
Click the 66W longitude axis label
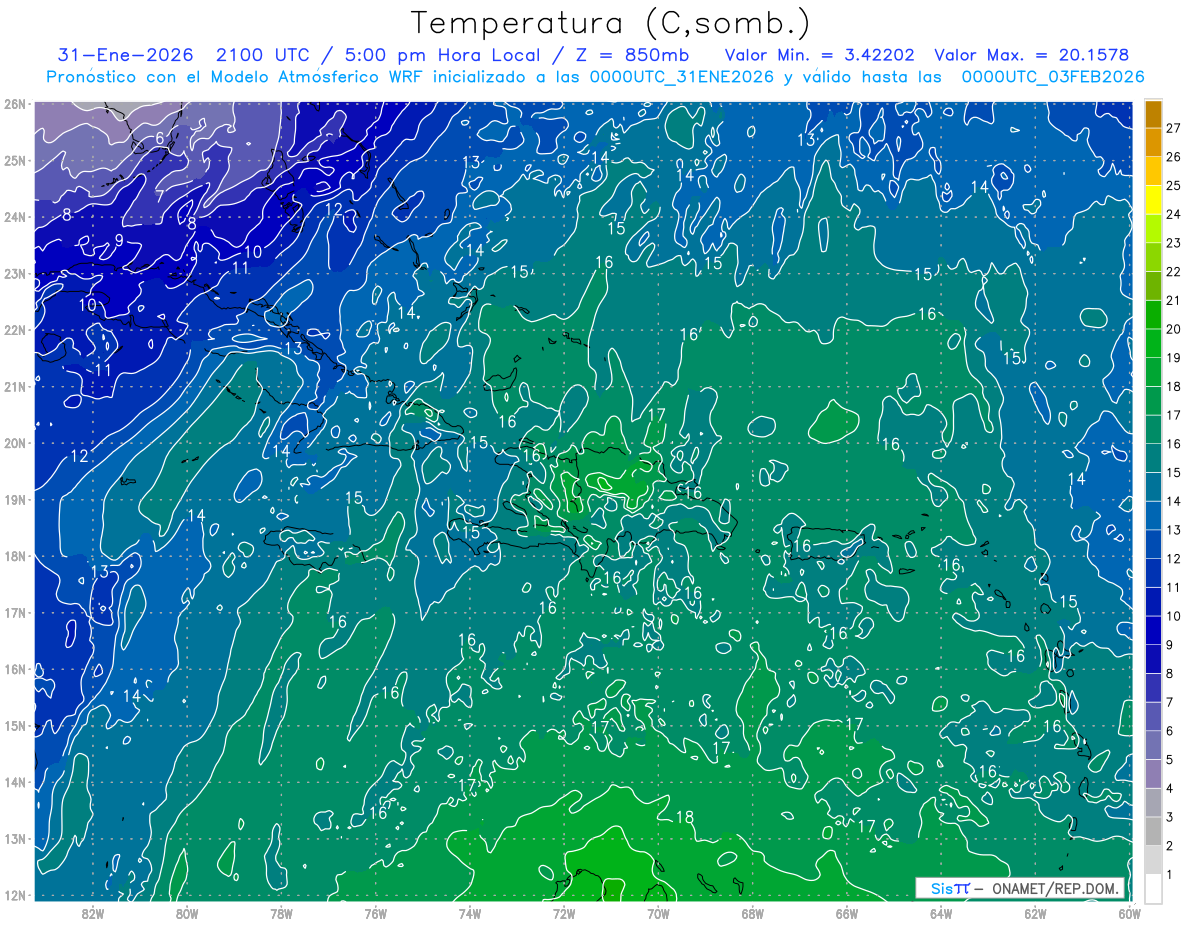pos(847,913)
